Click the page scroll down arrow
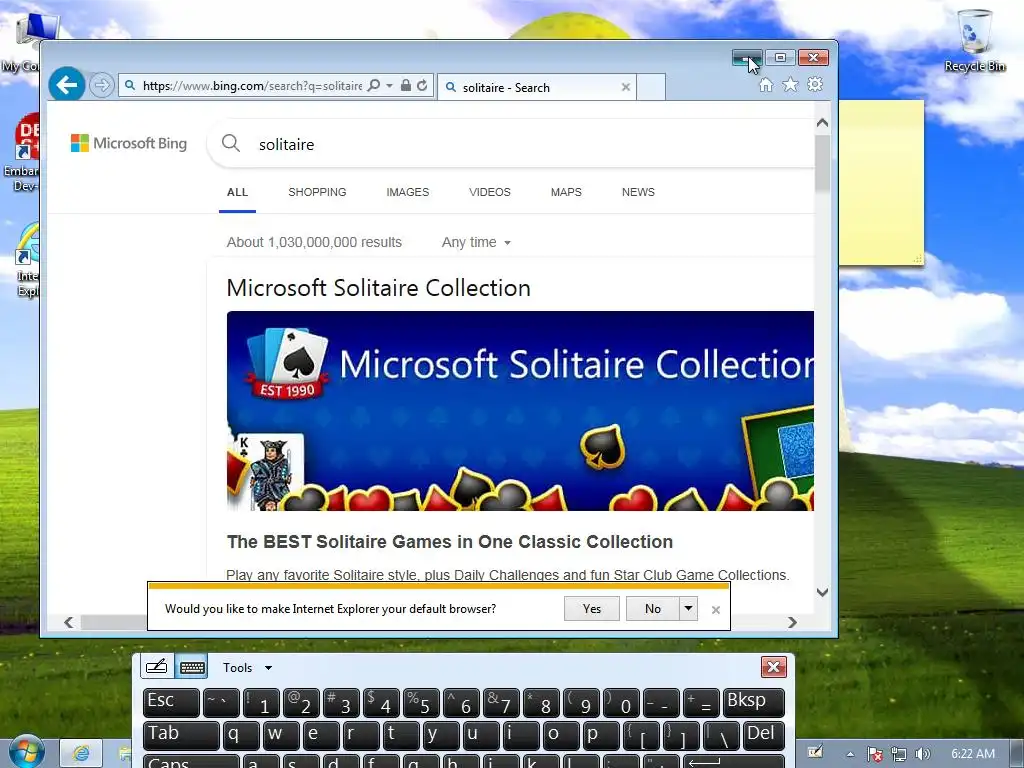 pos(822,592)
